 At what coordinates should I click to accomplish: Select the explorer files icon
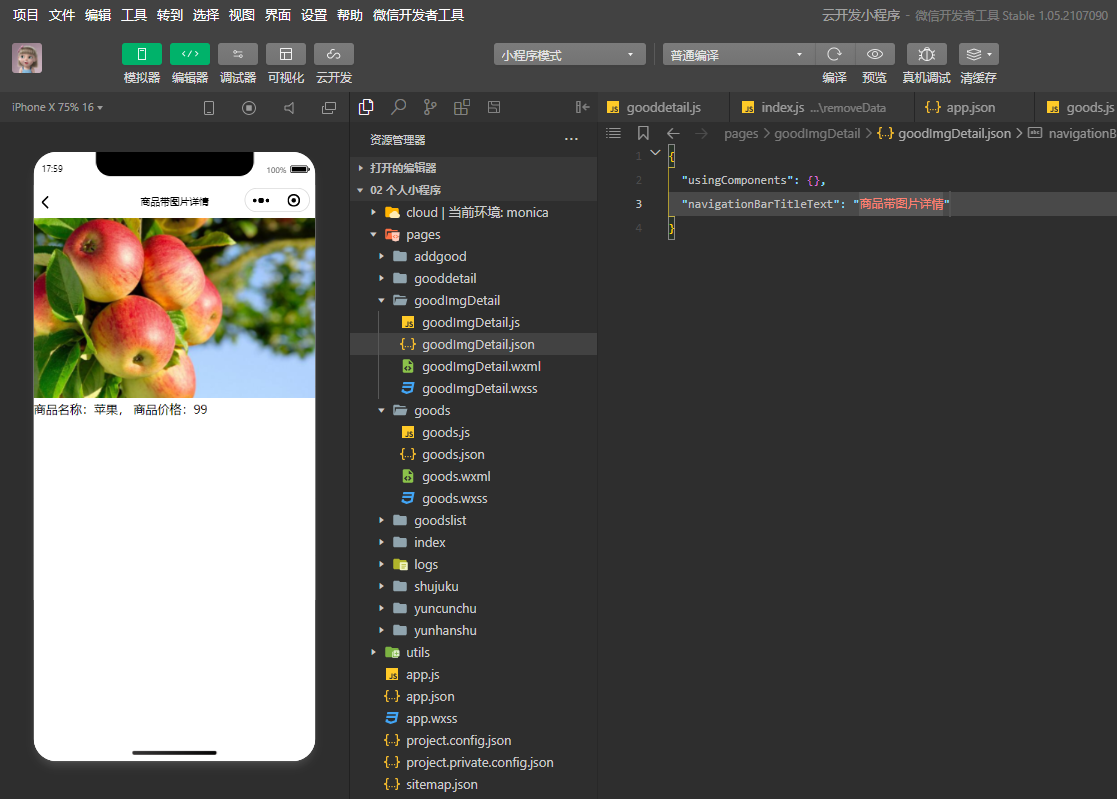coord(366,108)
